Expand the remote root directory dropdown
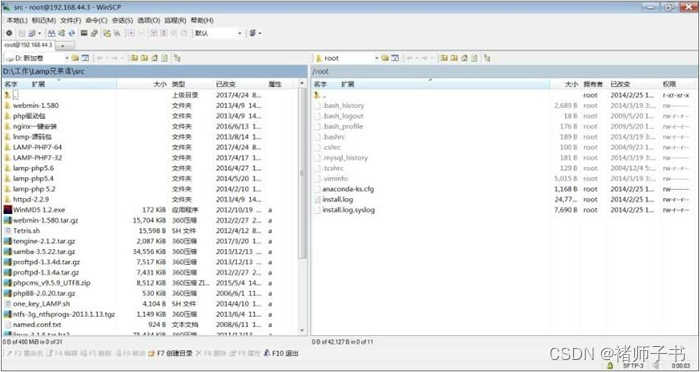This screenshot has width=700, height=372. pyautogui.click(x=376, y=58)
